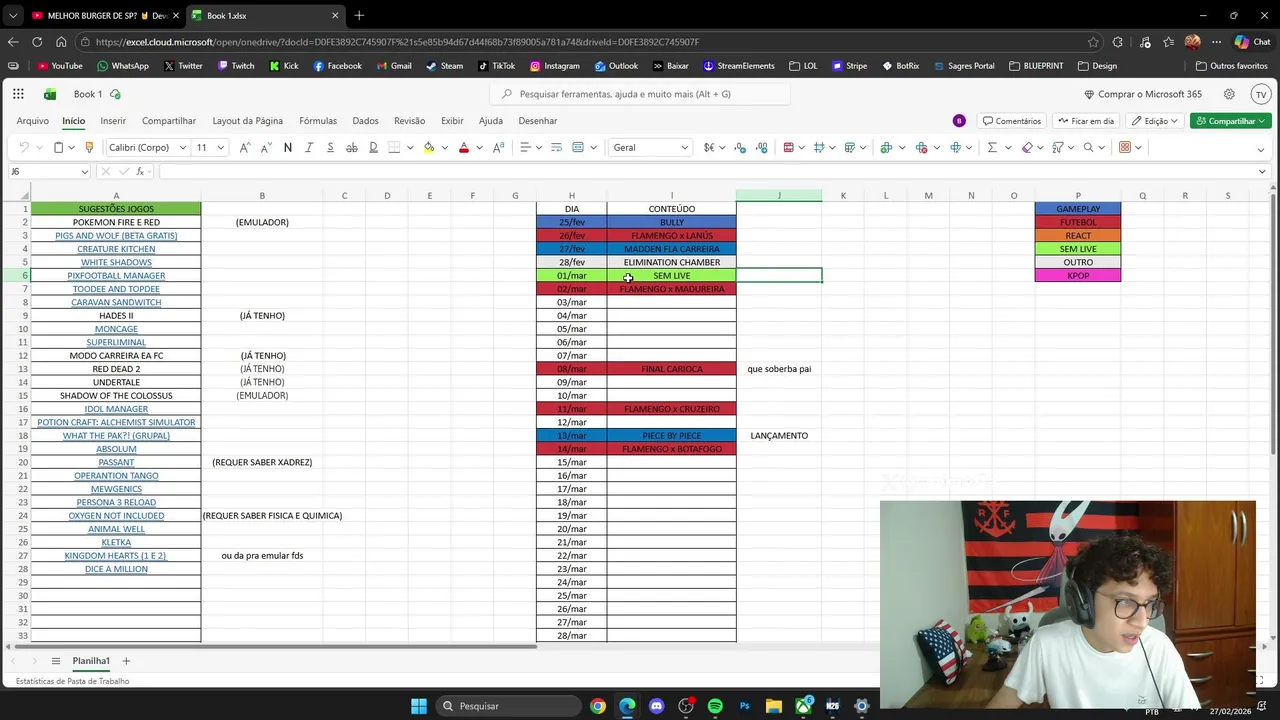Click the delete cells icon
The image size is (1280, 720).
click(921, 147)
